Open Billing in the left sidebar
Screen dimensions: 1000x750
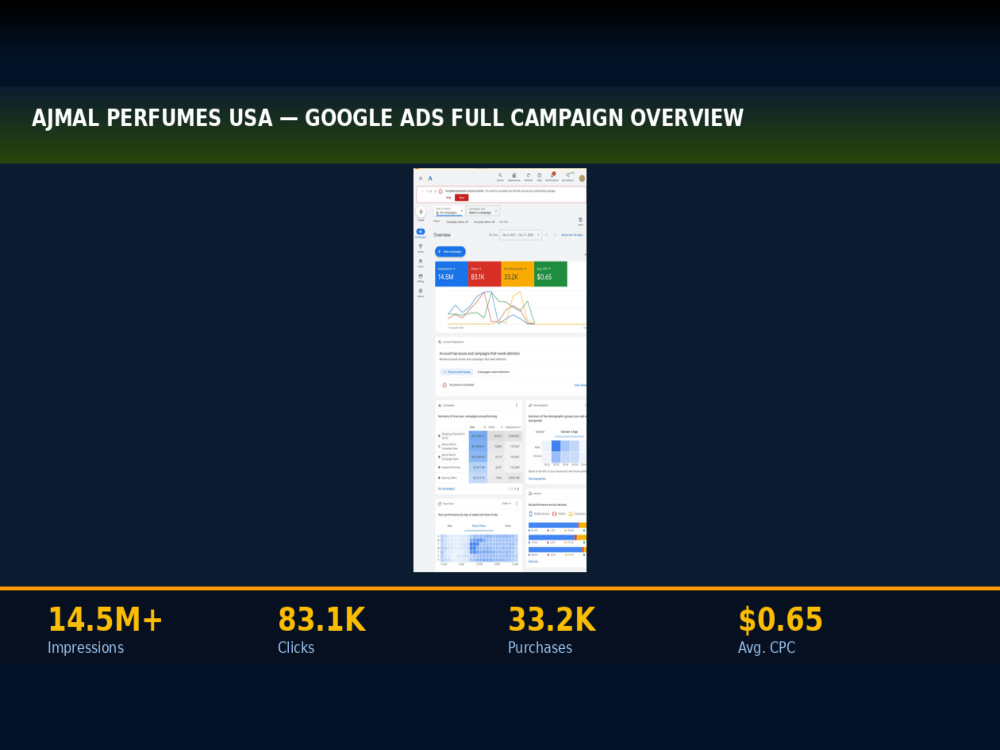click(420, 278)
